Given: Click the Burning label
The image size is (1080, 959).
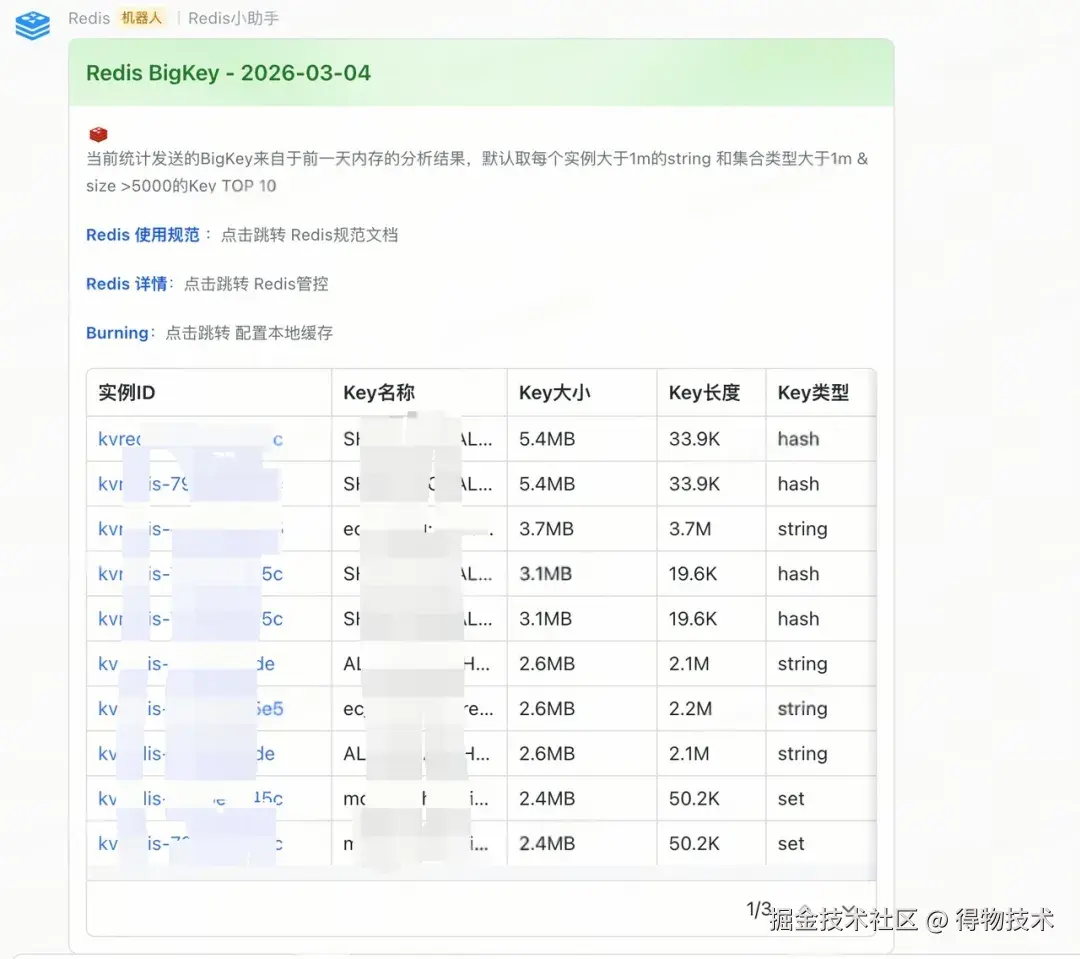Looking at the screenshot, I should click(117, 333).
